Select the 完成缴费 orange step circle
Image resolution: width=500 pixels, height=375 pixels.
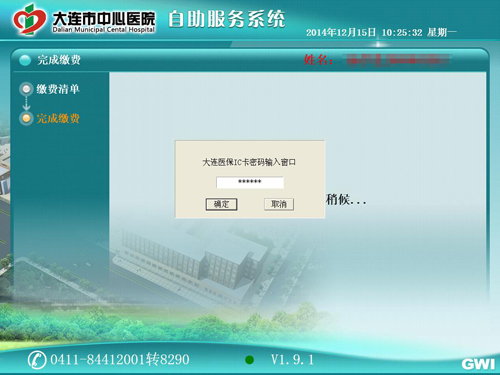[x=26, y=118]
